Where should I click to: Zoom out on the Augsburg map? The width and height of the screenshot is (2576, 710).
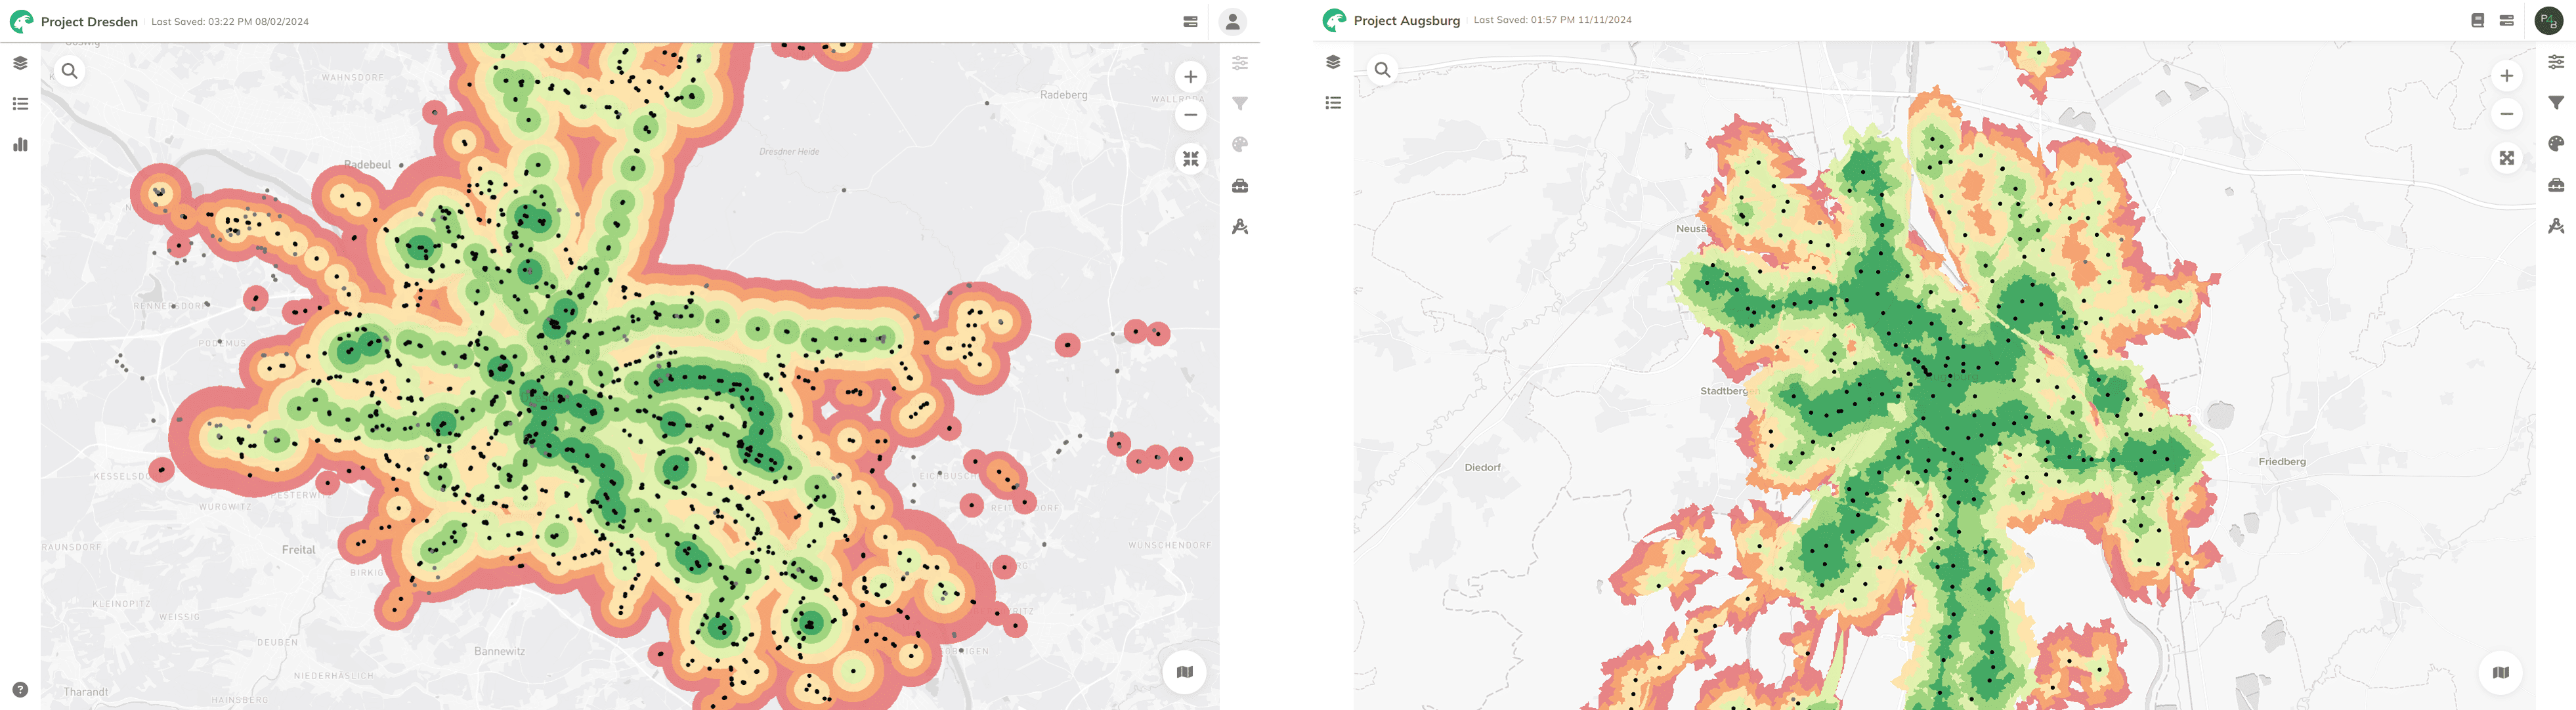point(2506,114)
